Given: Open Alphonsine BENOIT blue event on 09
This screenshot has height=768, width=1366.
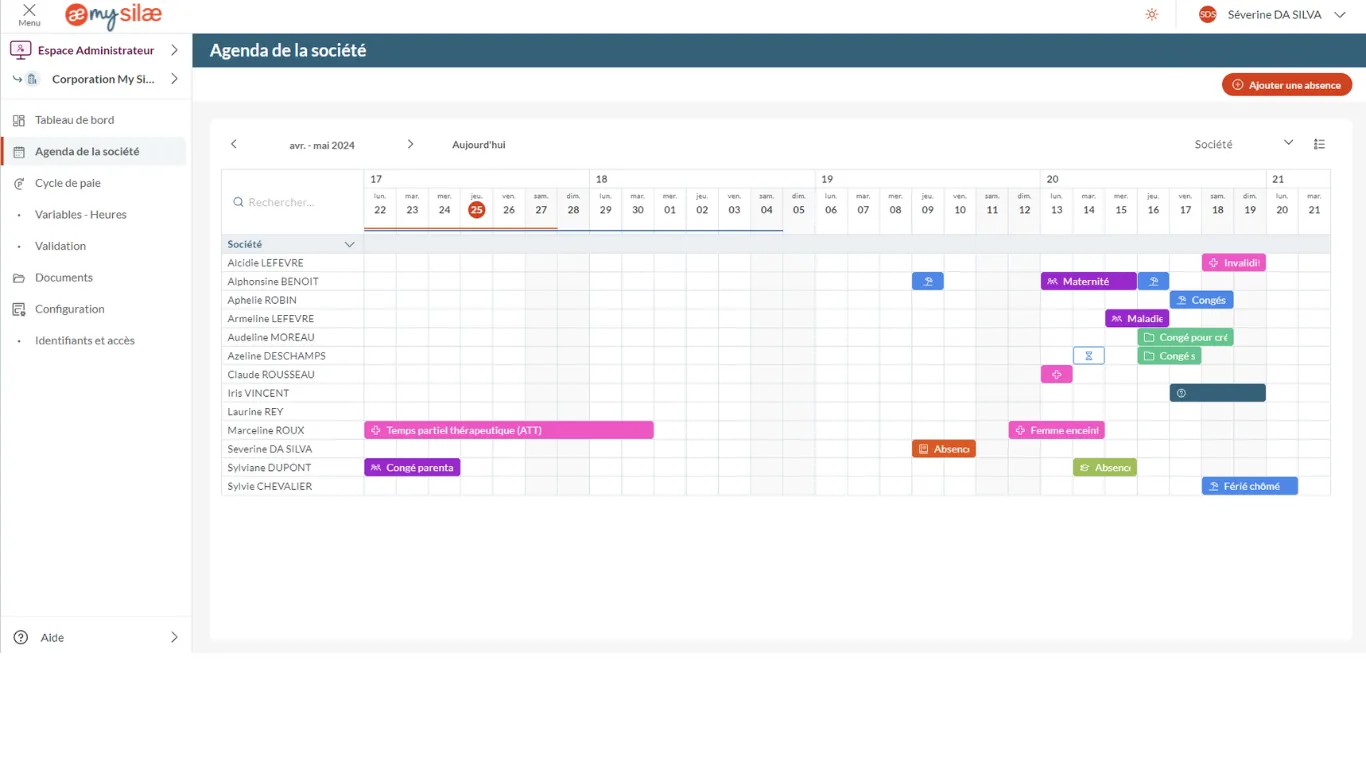Looking at the screenshot, I should click(928, 282).
